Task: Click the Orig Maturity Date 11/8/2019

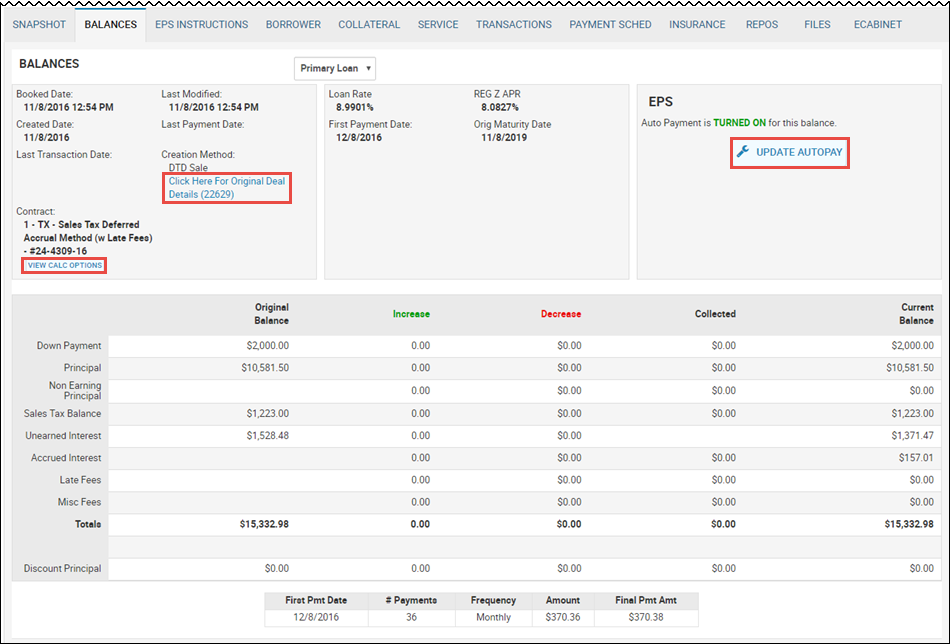Action: [x=504, y=138]
